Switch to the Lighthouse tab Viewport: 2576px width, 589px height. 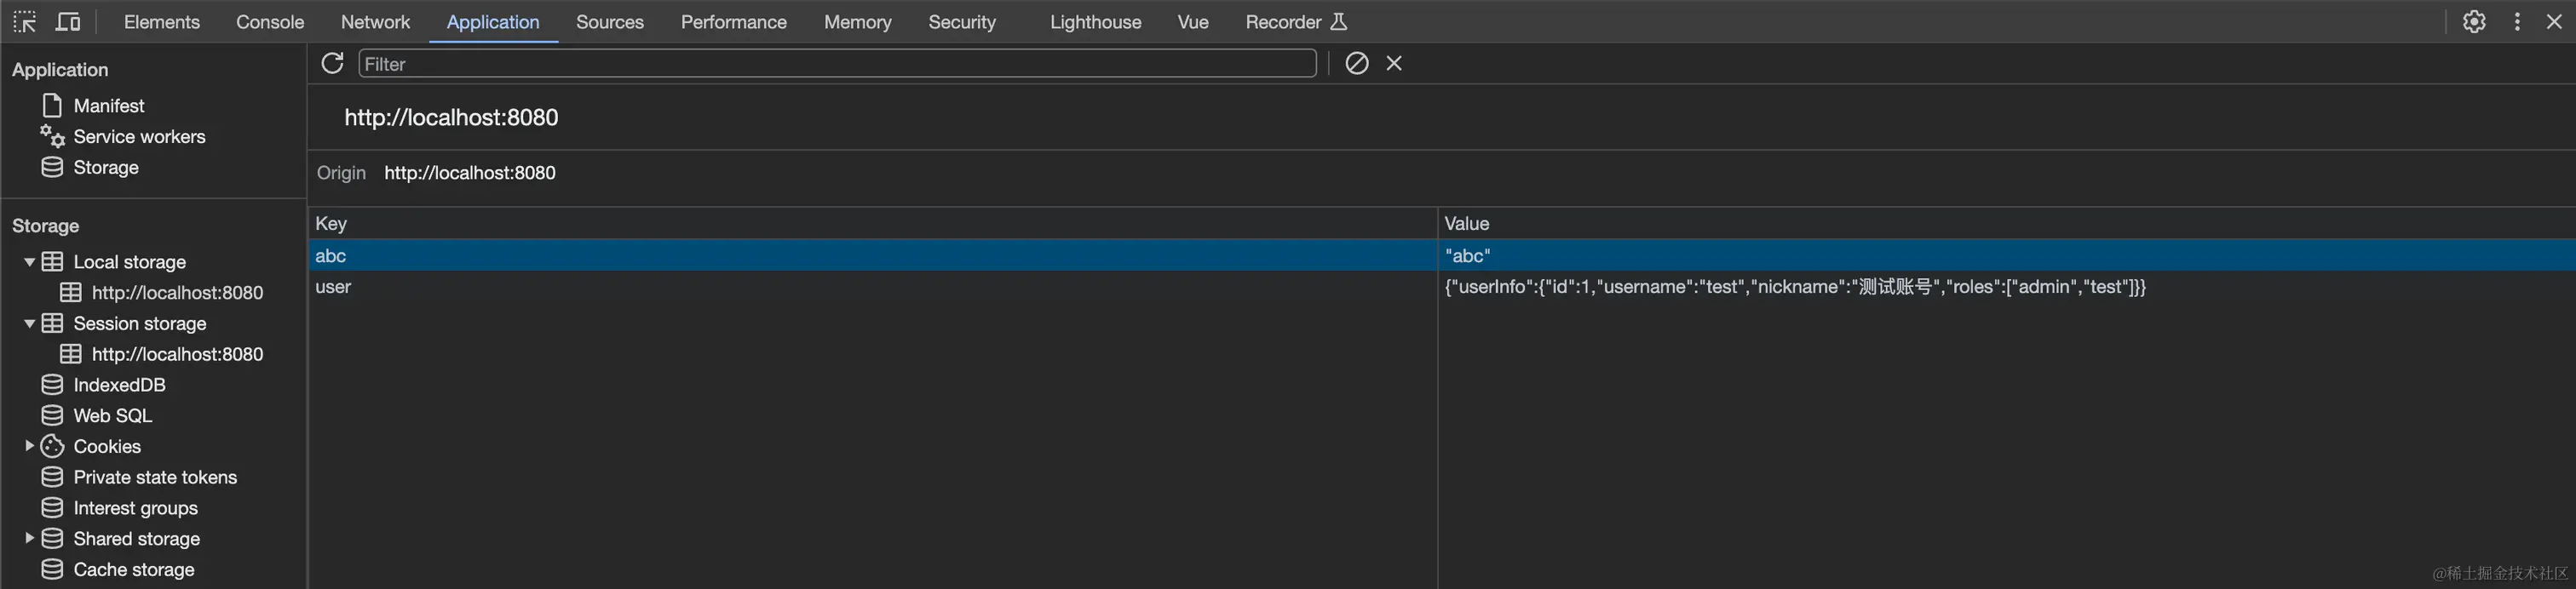click(1095, 22)
